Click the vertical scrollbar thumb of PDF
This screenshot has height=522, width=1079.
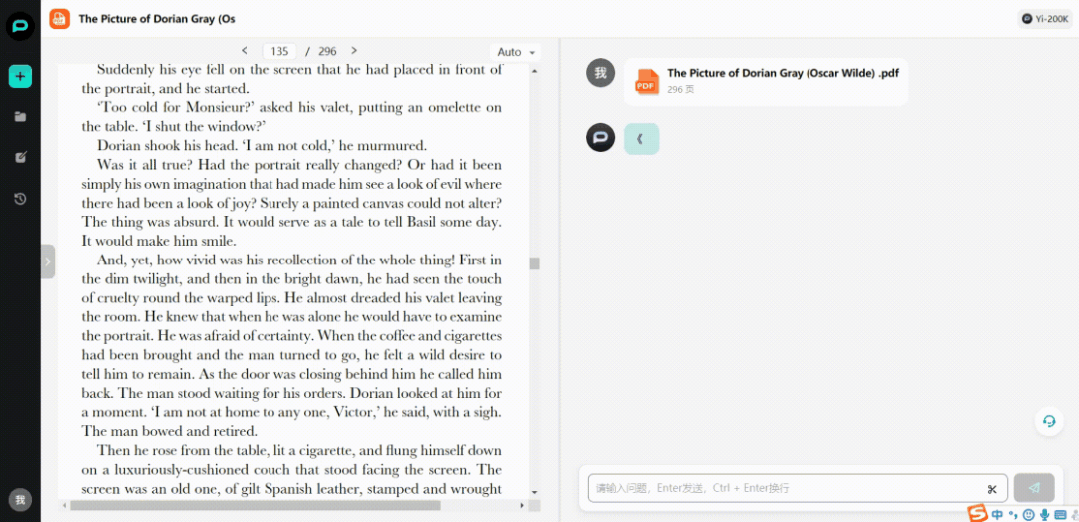535,264
